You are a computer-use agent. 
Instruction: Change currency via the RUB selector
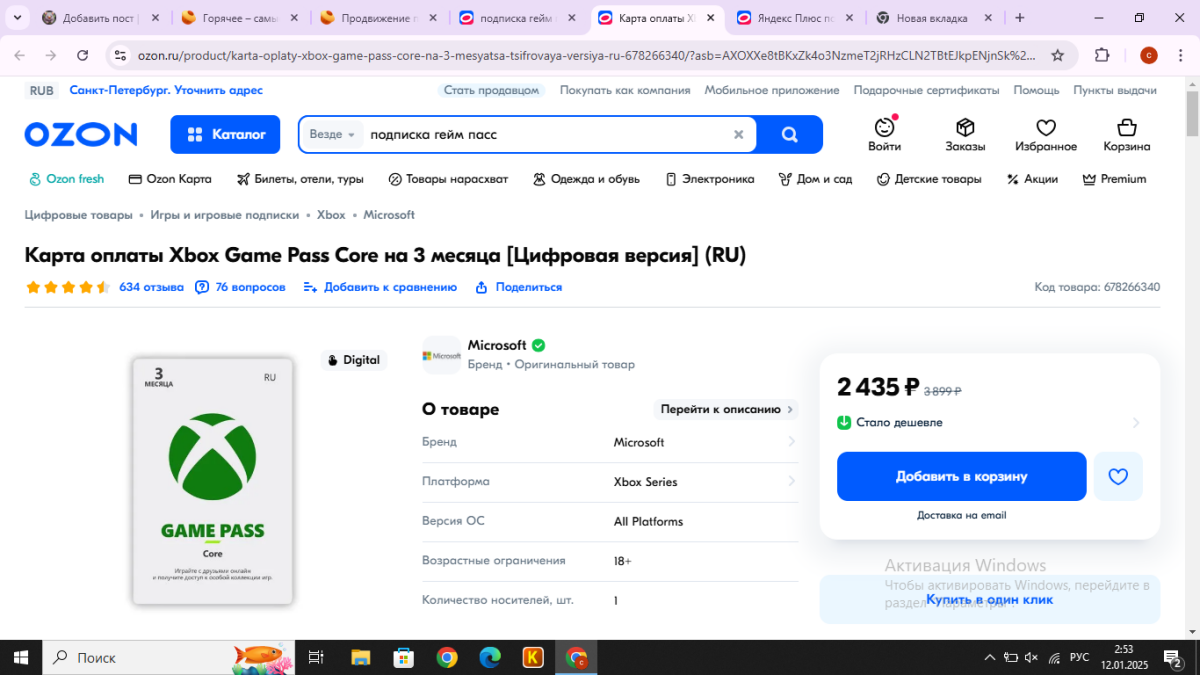click(x=41, y=90)
